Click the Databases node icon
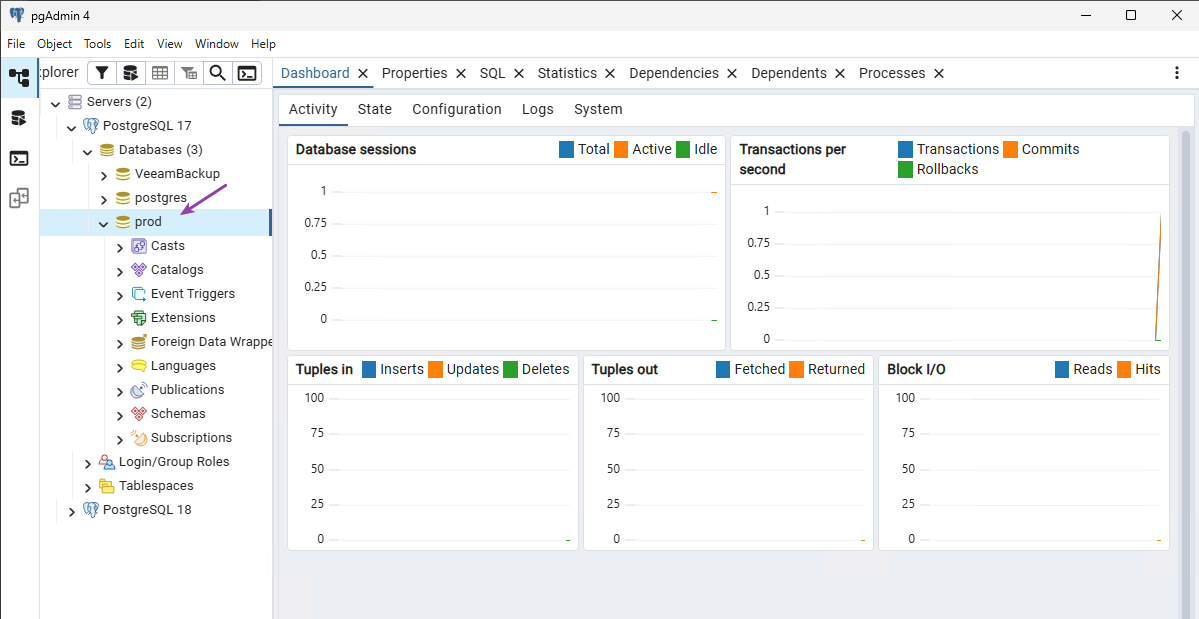Viewport: 1199px width, 619px height. [106, 150]
